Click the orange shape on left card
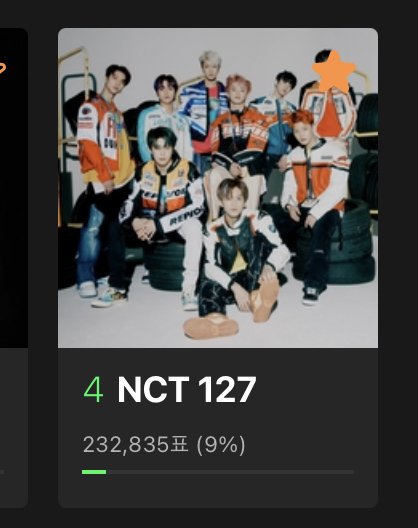 [3, 68]
